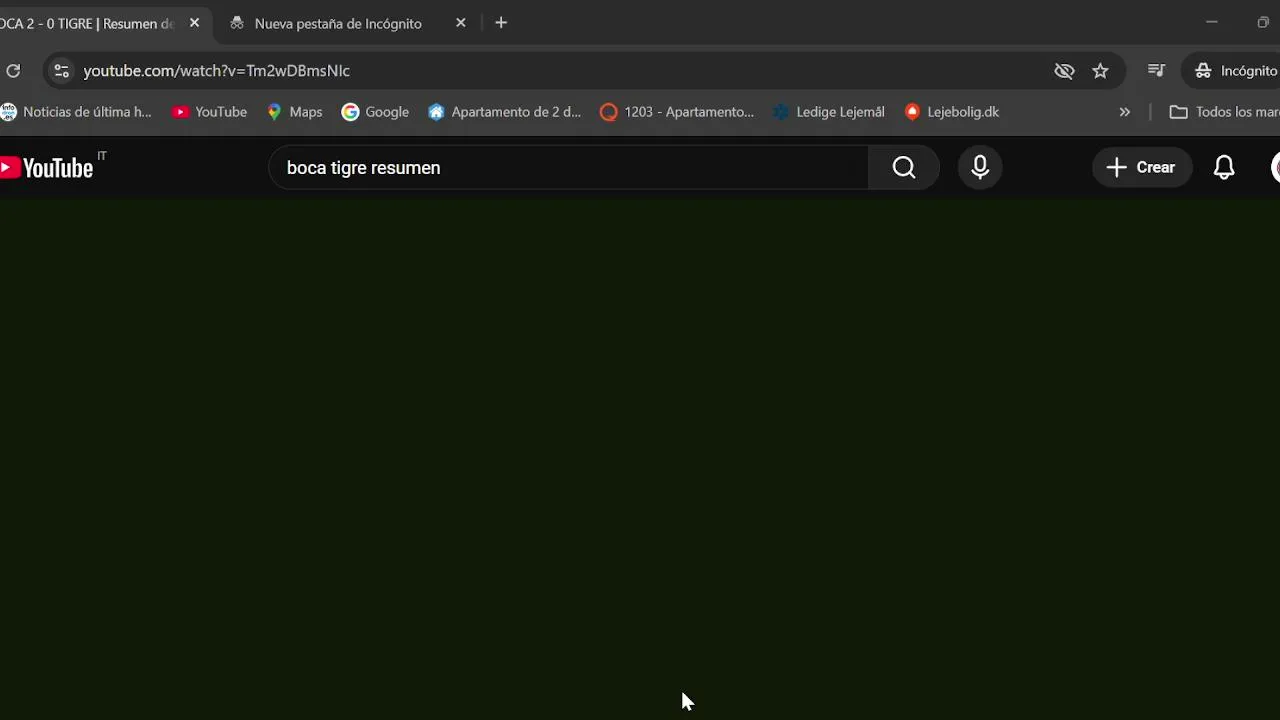Image resolution: width=1280 pixels, height=720 pixels.
Task: Open media controls icon in Chrome toolbar
Action: 1156,70
